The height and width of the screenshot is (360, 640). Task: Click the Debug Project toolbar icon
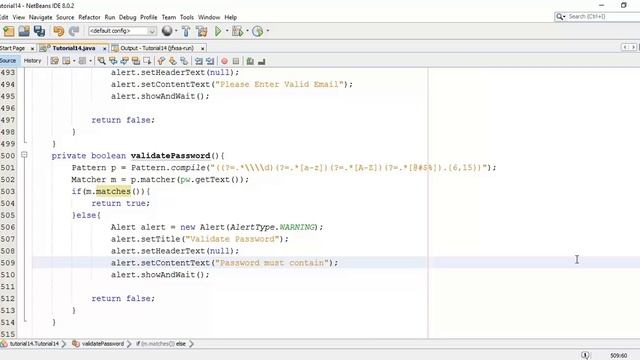[237, 31]
